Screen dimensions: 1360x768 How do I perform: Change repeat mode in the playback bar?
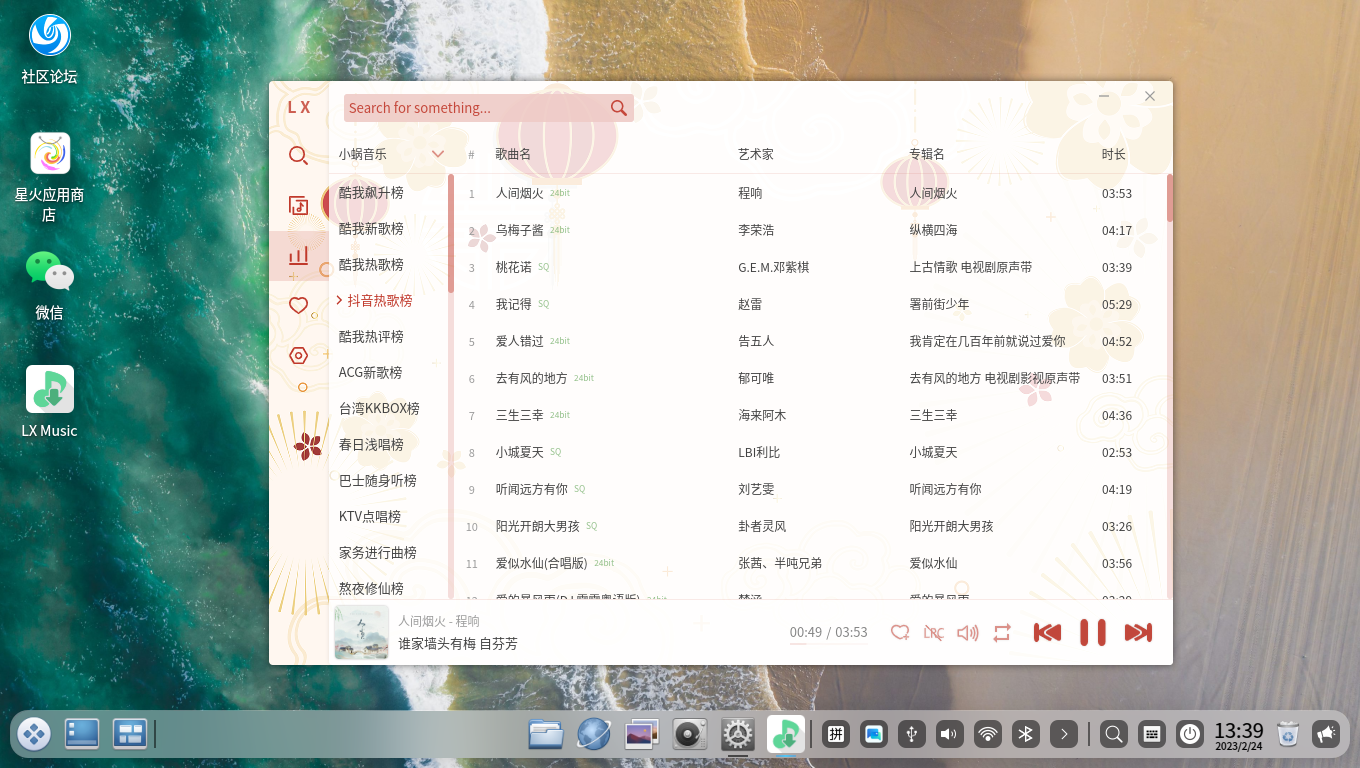(x=1002, y=632)
